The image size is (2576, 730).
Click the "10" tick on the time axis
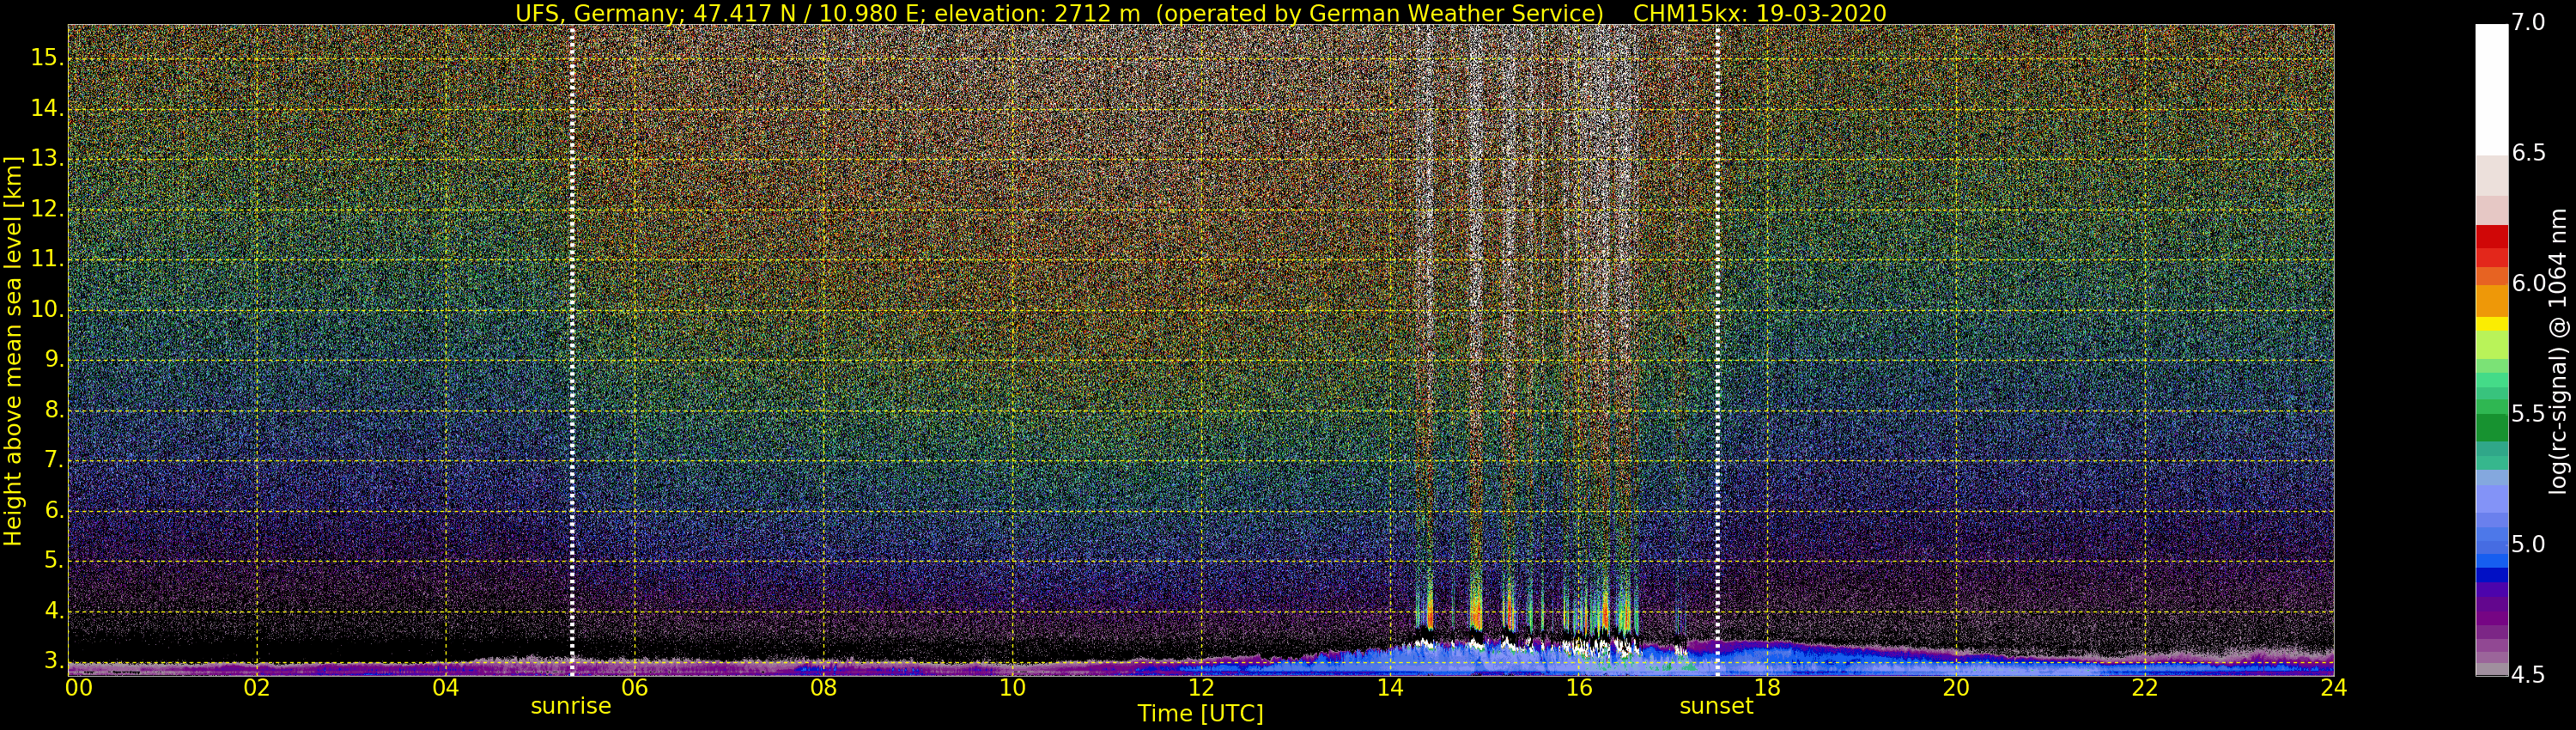click(x=1012, y=688)
